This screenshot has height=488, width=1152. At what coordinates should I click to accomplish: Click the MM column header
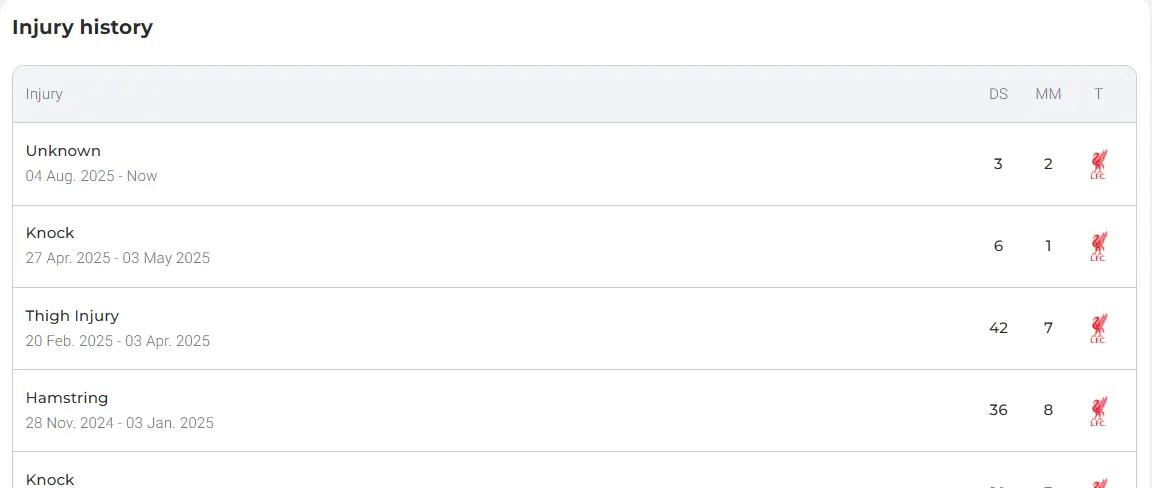(1048, 94)
